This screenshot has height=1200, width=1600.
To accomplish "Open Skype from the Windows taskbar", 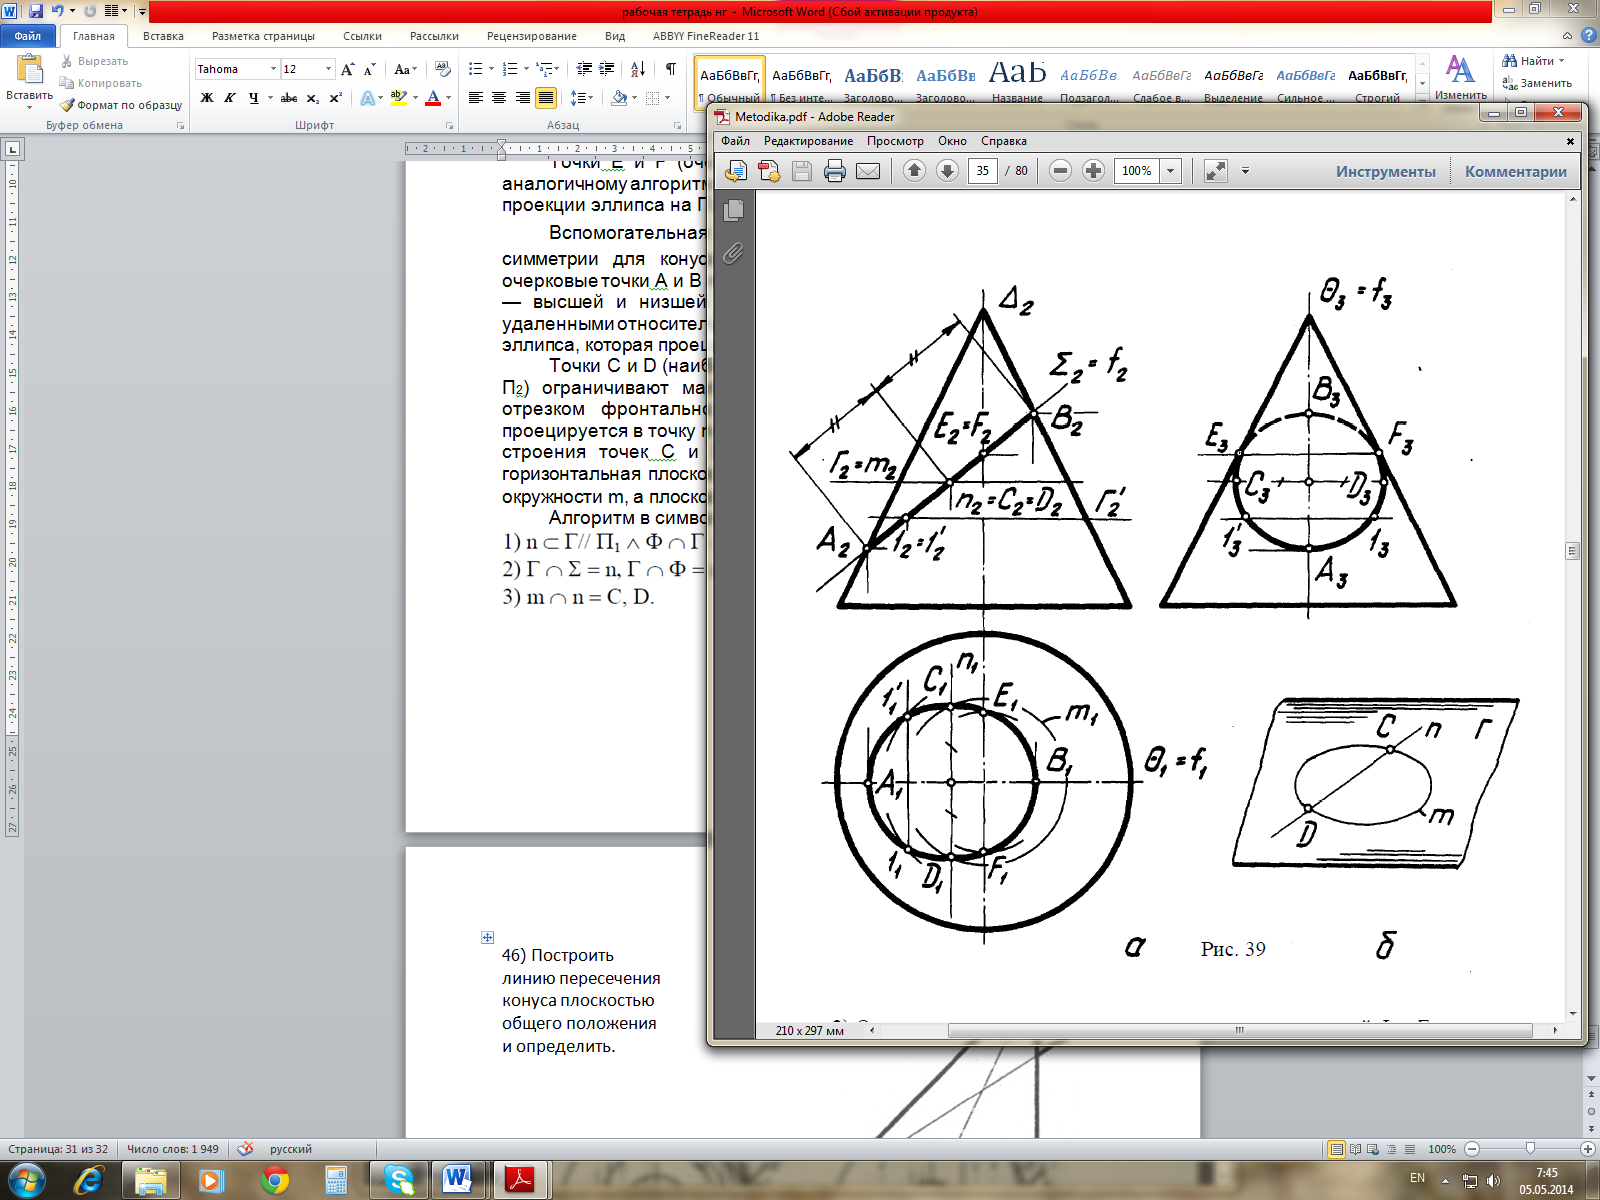I will click(x=399, y=1181).
